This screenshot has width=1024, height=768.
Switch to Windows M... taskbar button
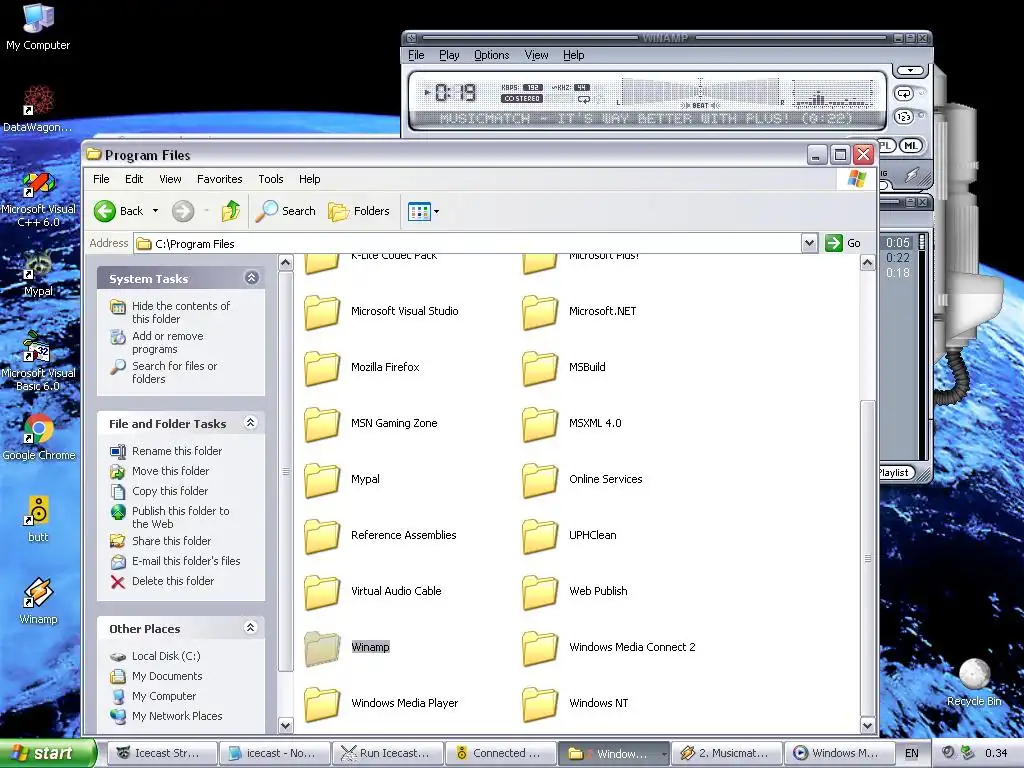(839, 754)
